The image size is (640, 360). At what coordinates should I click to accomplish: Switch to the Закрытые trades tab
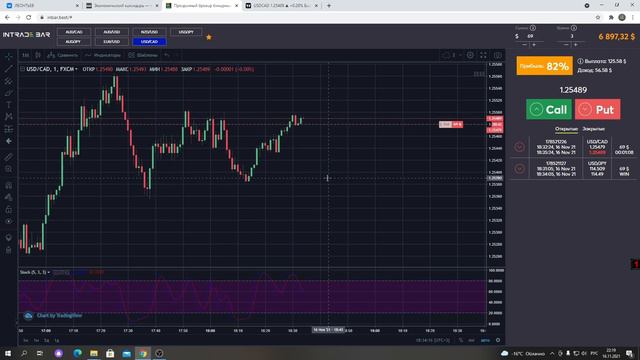pyautogui.click(x=593, y=129)
